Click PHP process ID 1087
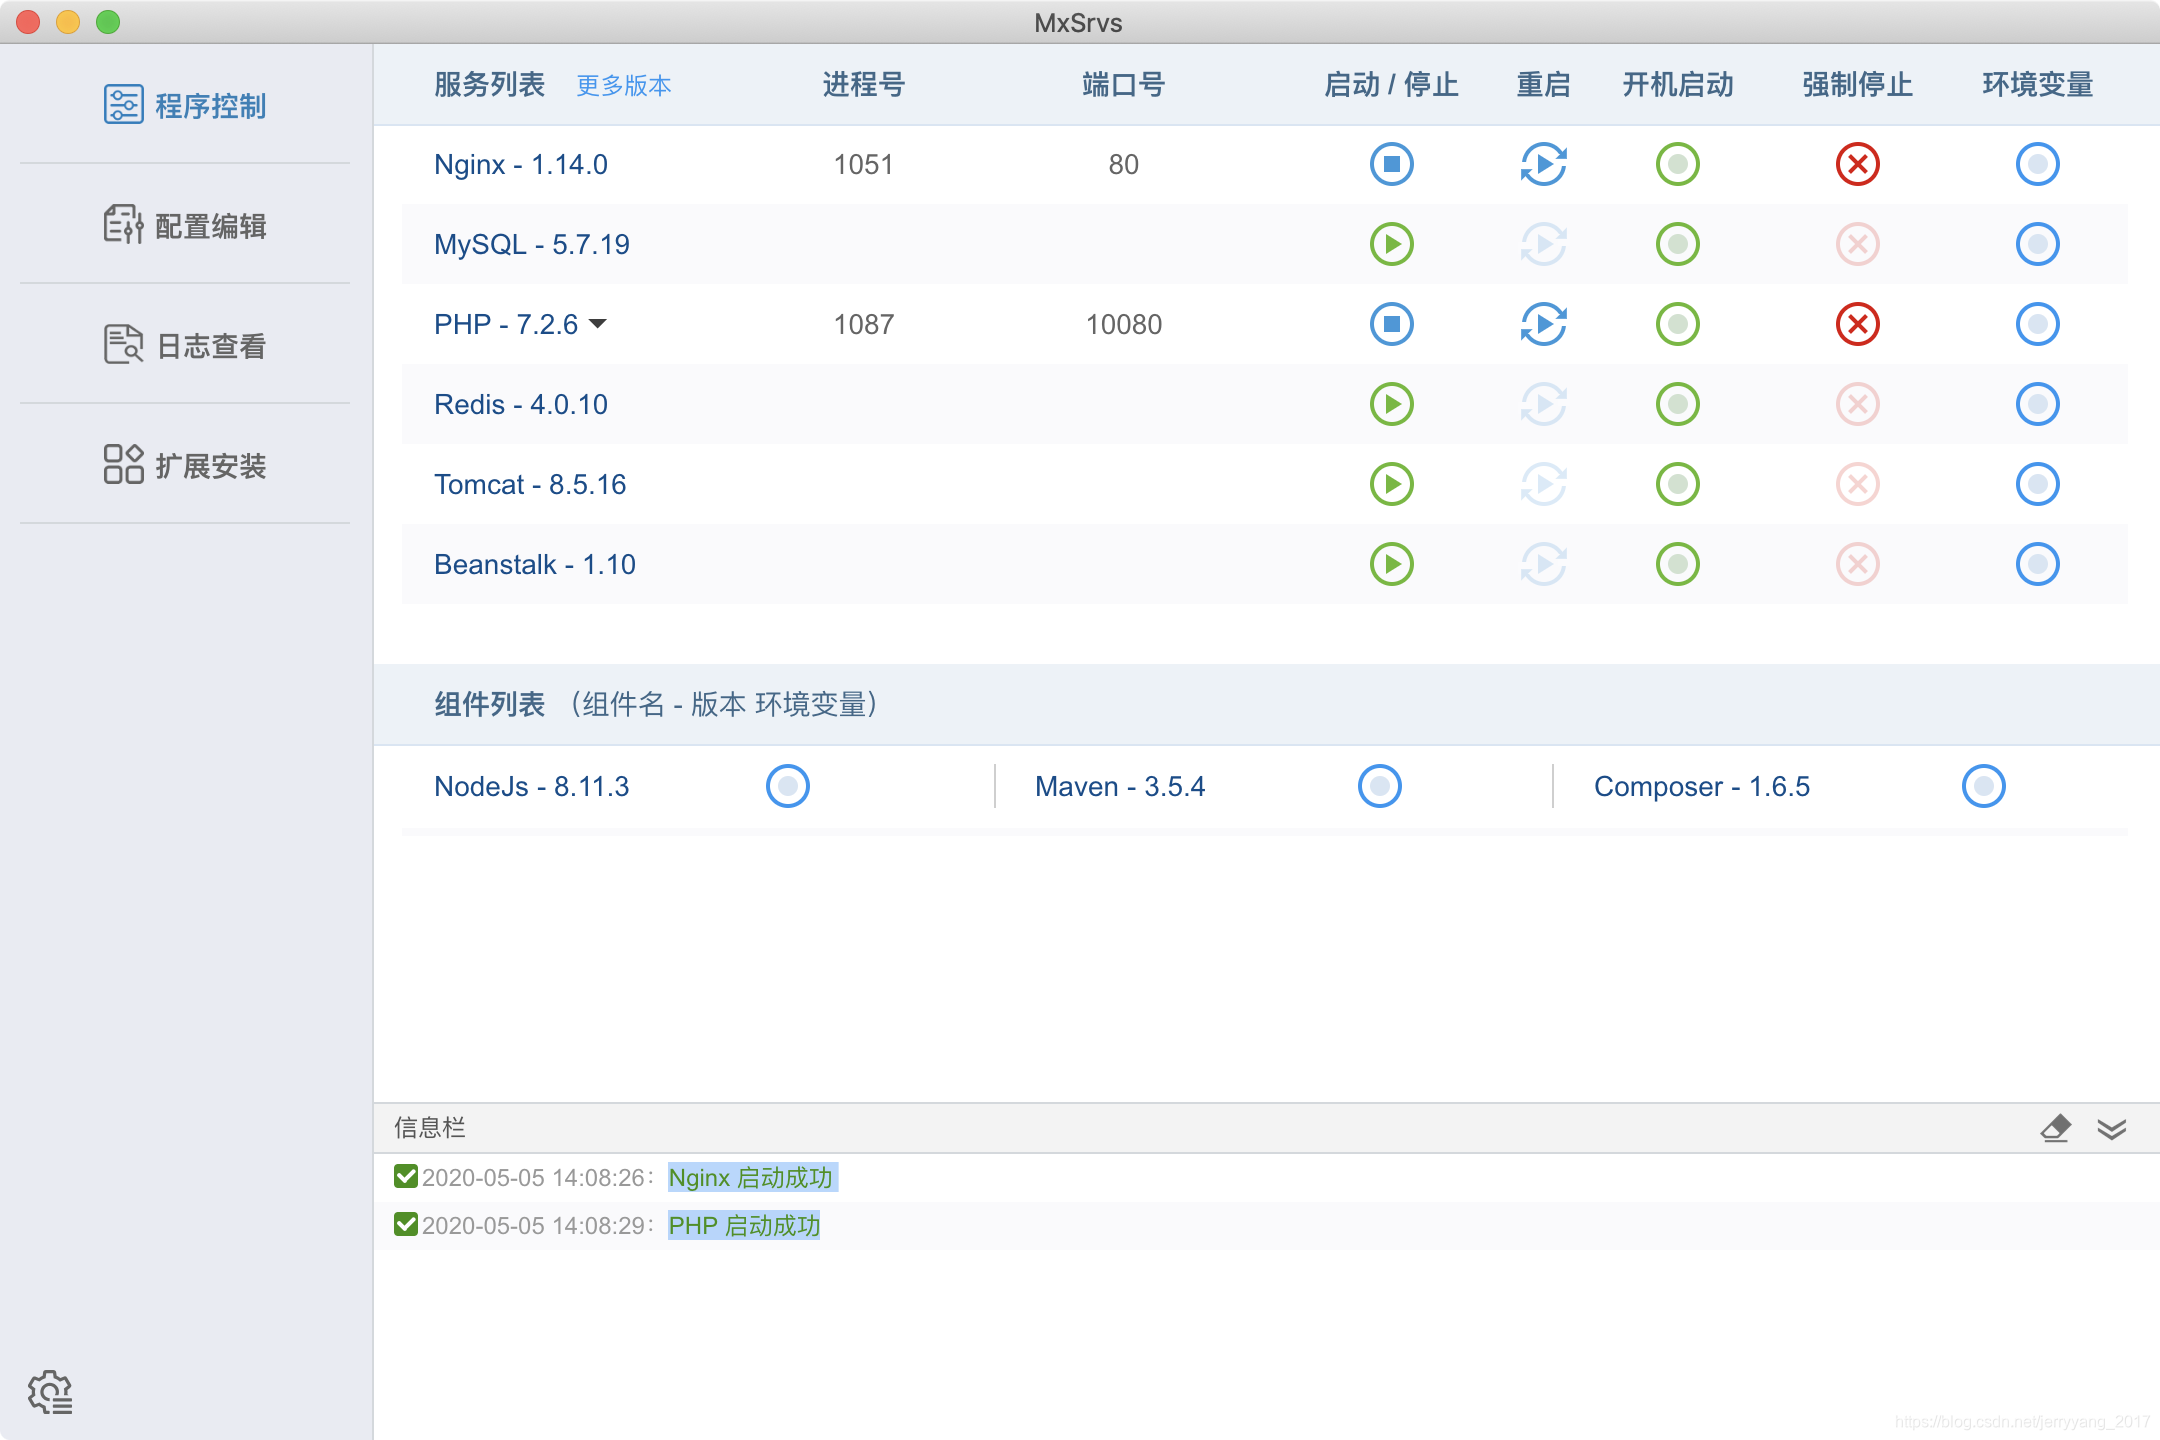 pos(863,324)
